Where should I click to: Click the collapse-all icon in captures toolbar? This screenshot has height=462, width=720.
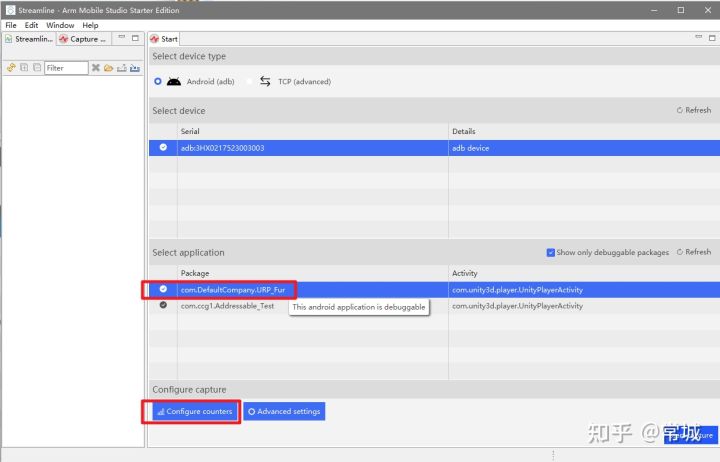(37, 68)
